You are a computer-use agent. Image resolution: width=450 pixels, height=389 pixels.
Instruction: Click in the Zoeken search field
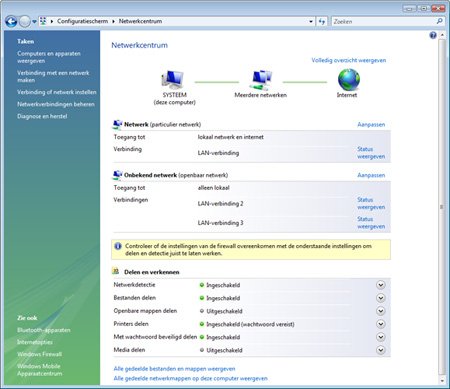[383, 21]
